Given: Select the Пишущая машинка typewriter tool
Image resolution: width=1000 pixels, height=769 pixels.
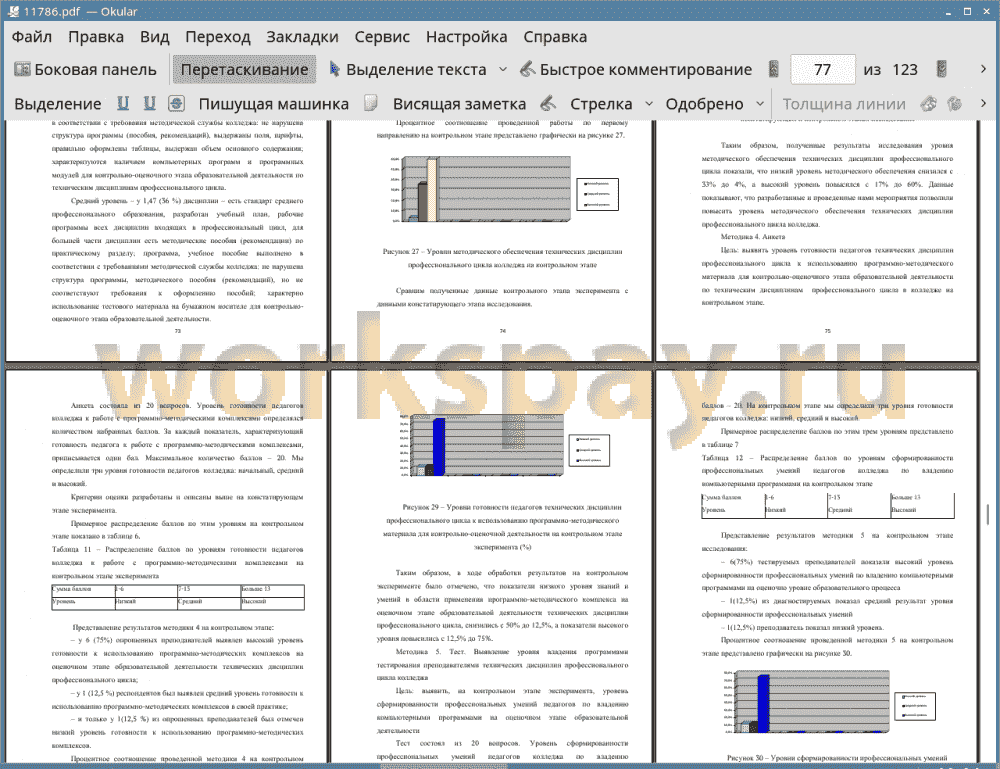Looking at the screenshot, I should click(274, 104).
